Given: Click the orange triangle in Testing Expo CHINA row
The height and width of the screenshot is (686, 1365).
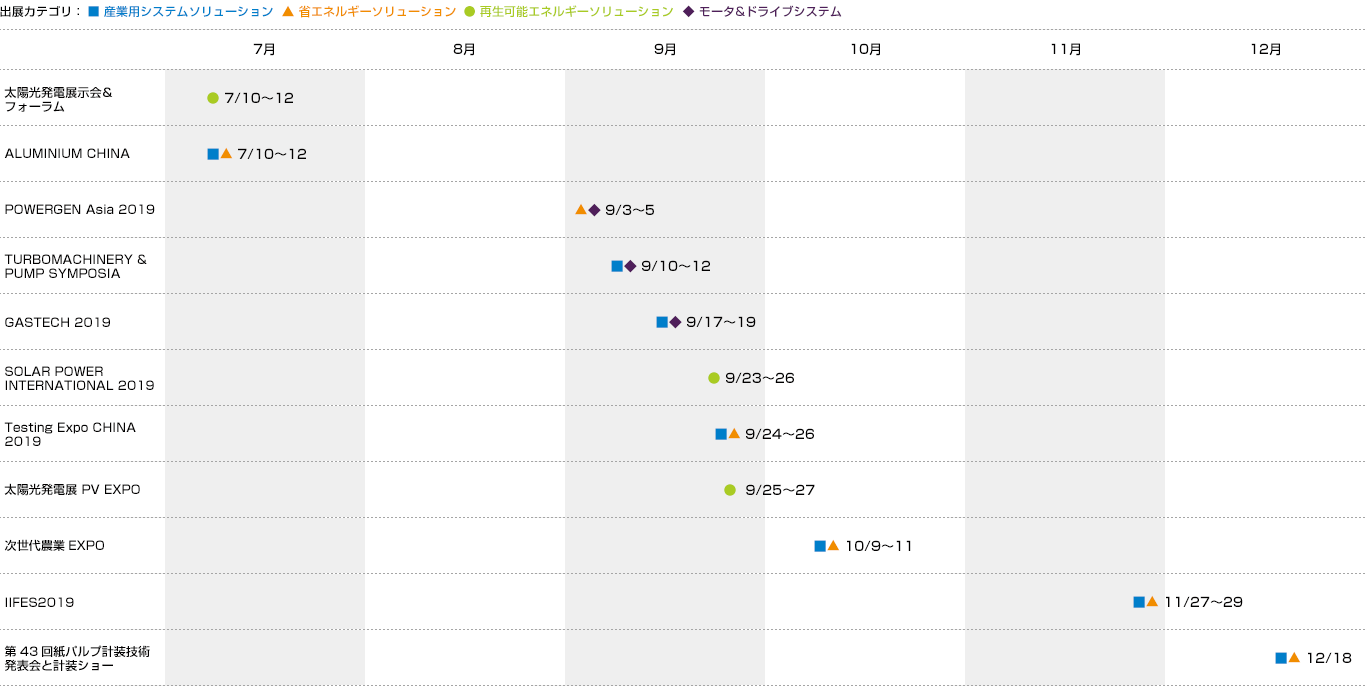Looking at the screenshot, I should pyautogui.click(x=734, y=433).
